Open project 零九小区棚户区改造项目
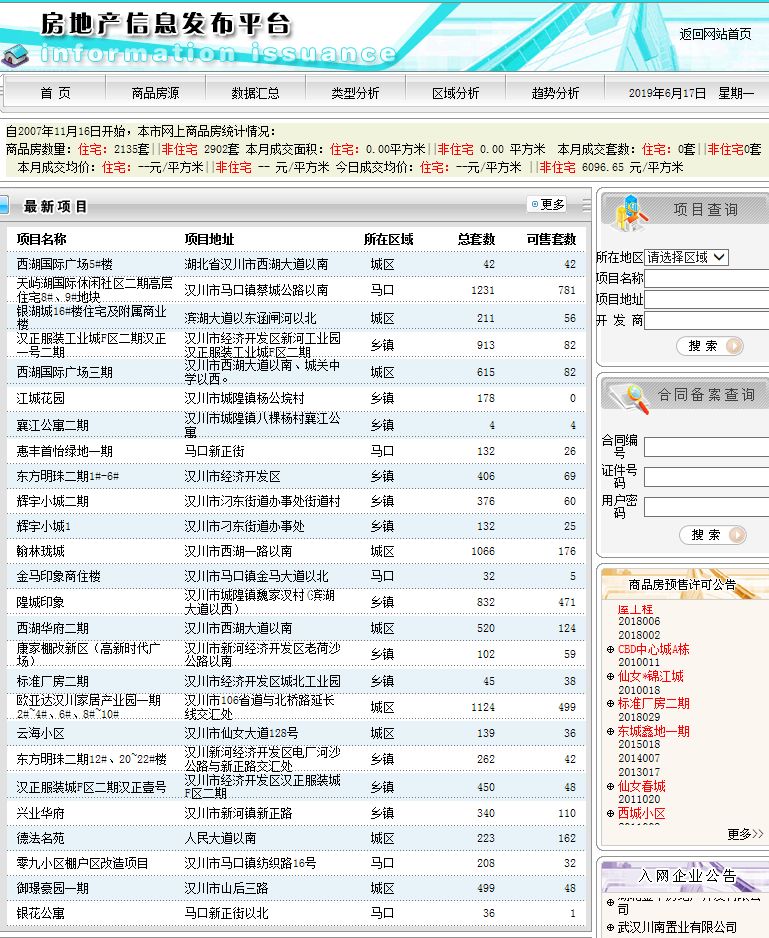Screen dimensions: 769x938 tap(83, 863)
